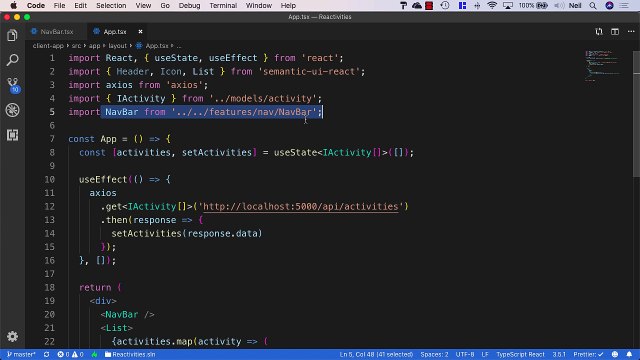Open the Debug view in activity bar
The image size is (640, 360).
point(12,110)
